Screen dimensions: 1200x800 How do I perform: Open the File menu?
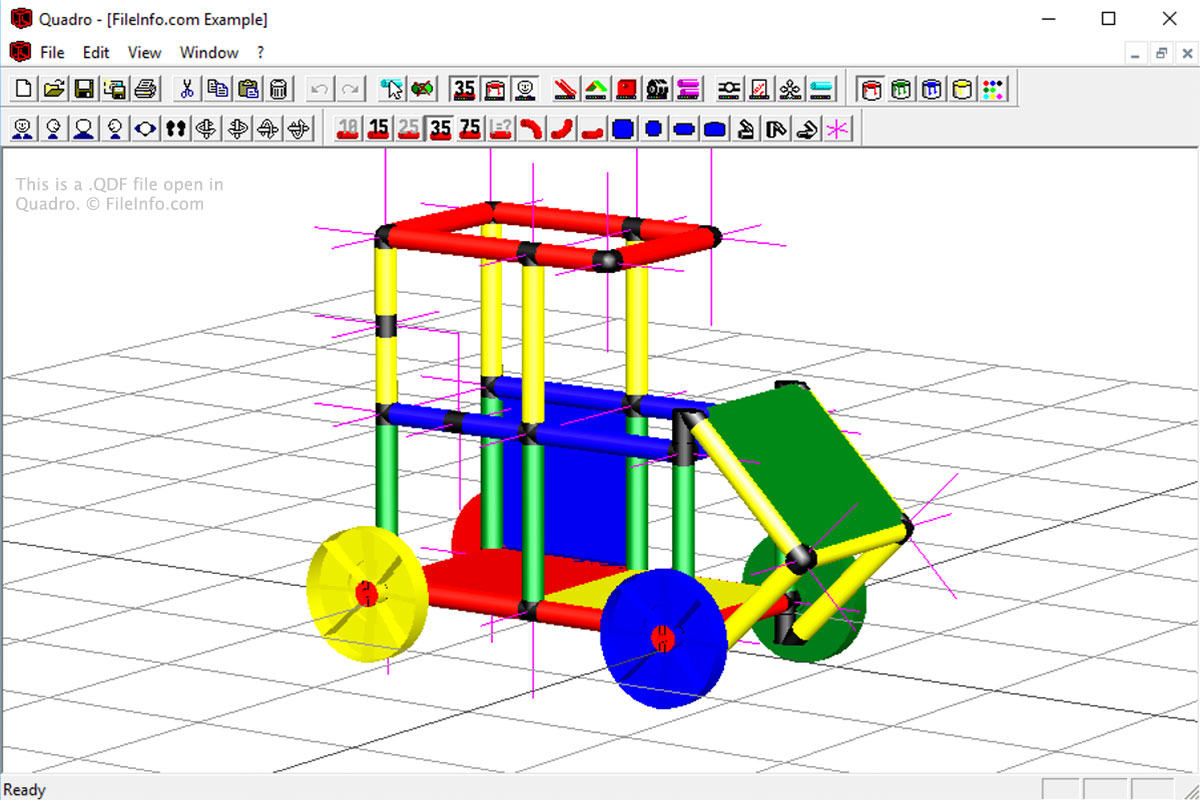52,52
